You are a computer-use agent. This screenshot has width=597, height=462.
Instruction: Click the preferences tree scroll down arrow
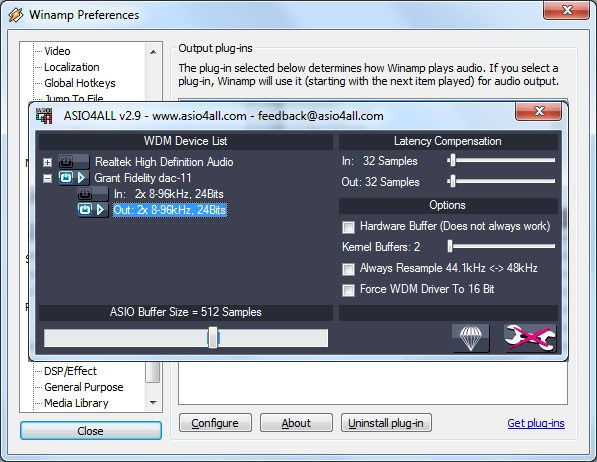click(153, 402)
